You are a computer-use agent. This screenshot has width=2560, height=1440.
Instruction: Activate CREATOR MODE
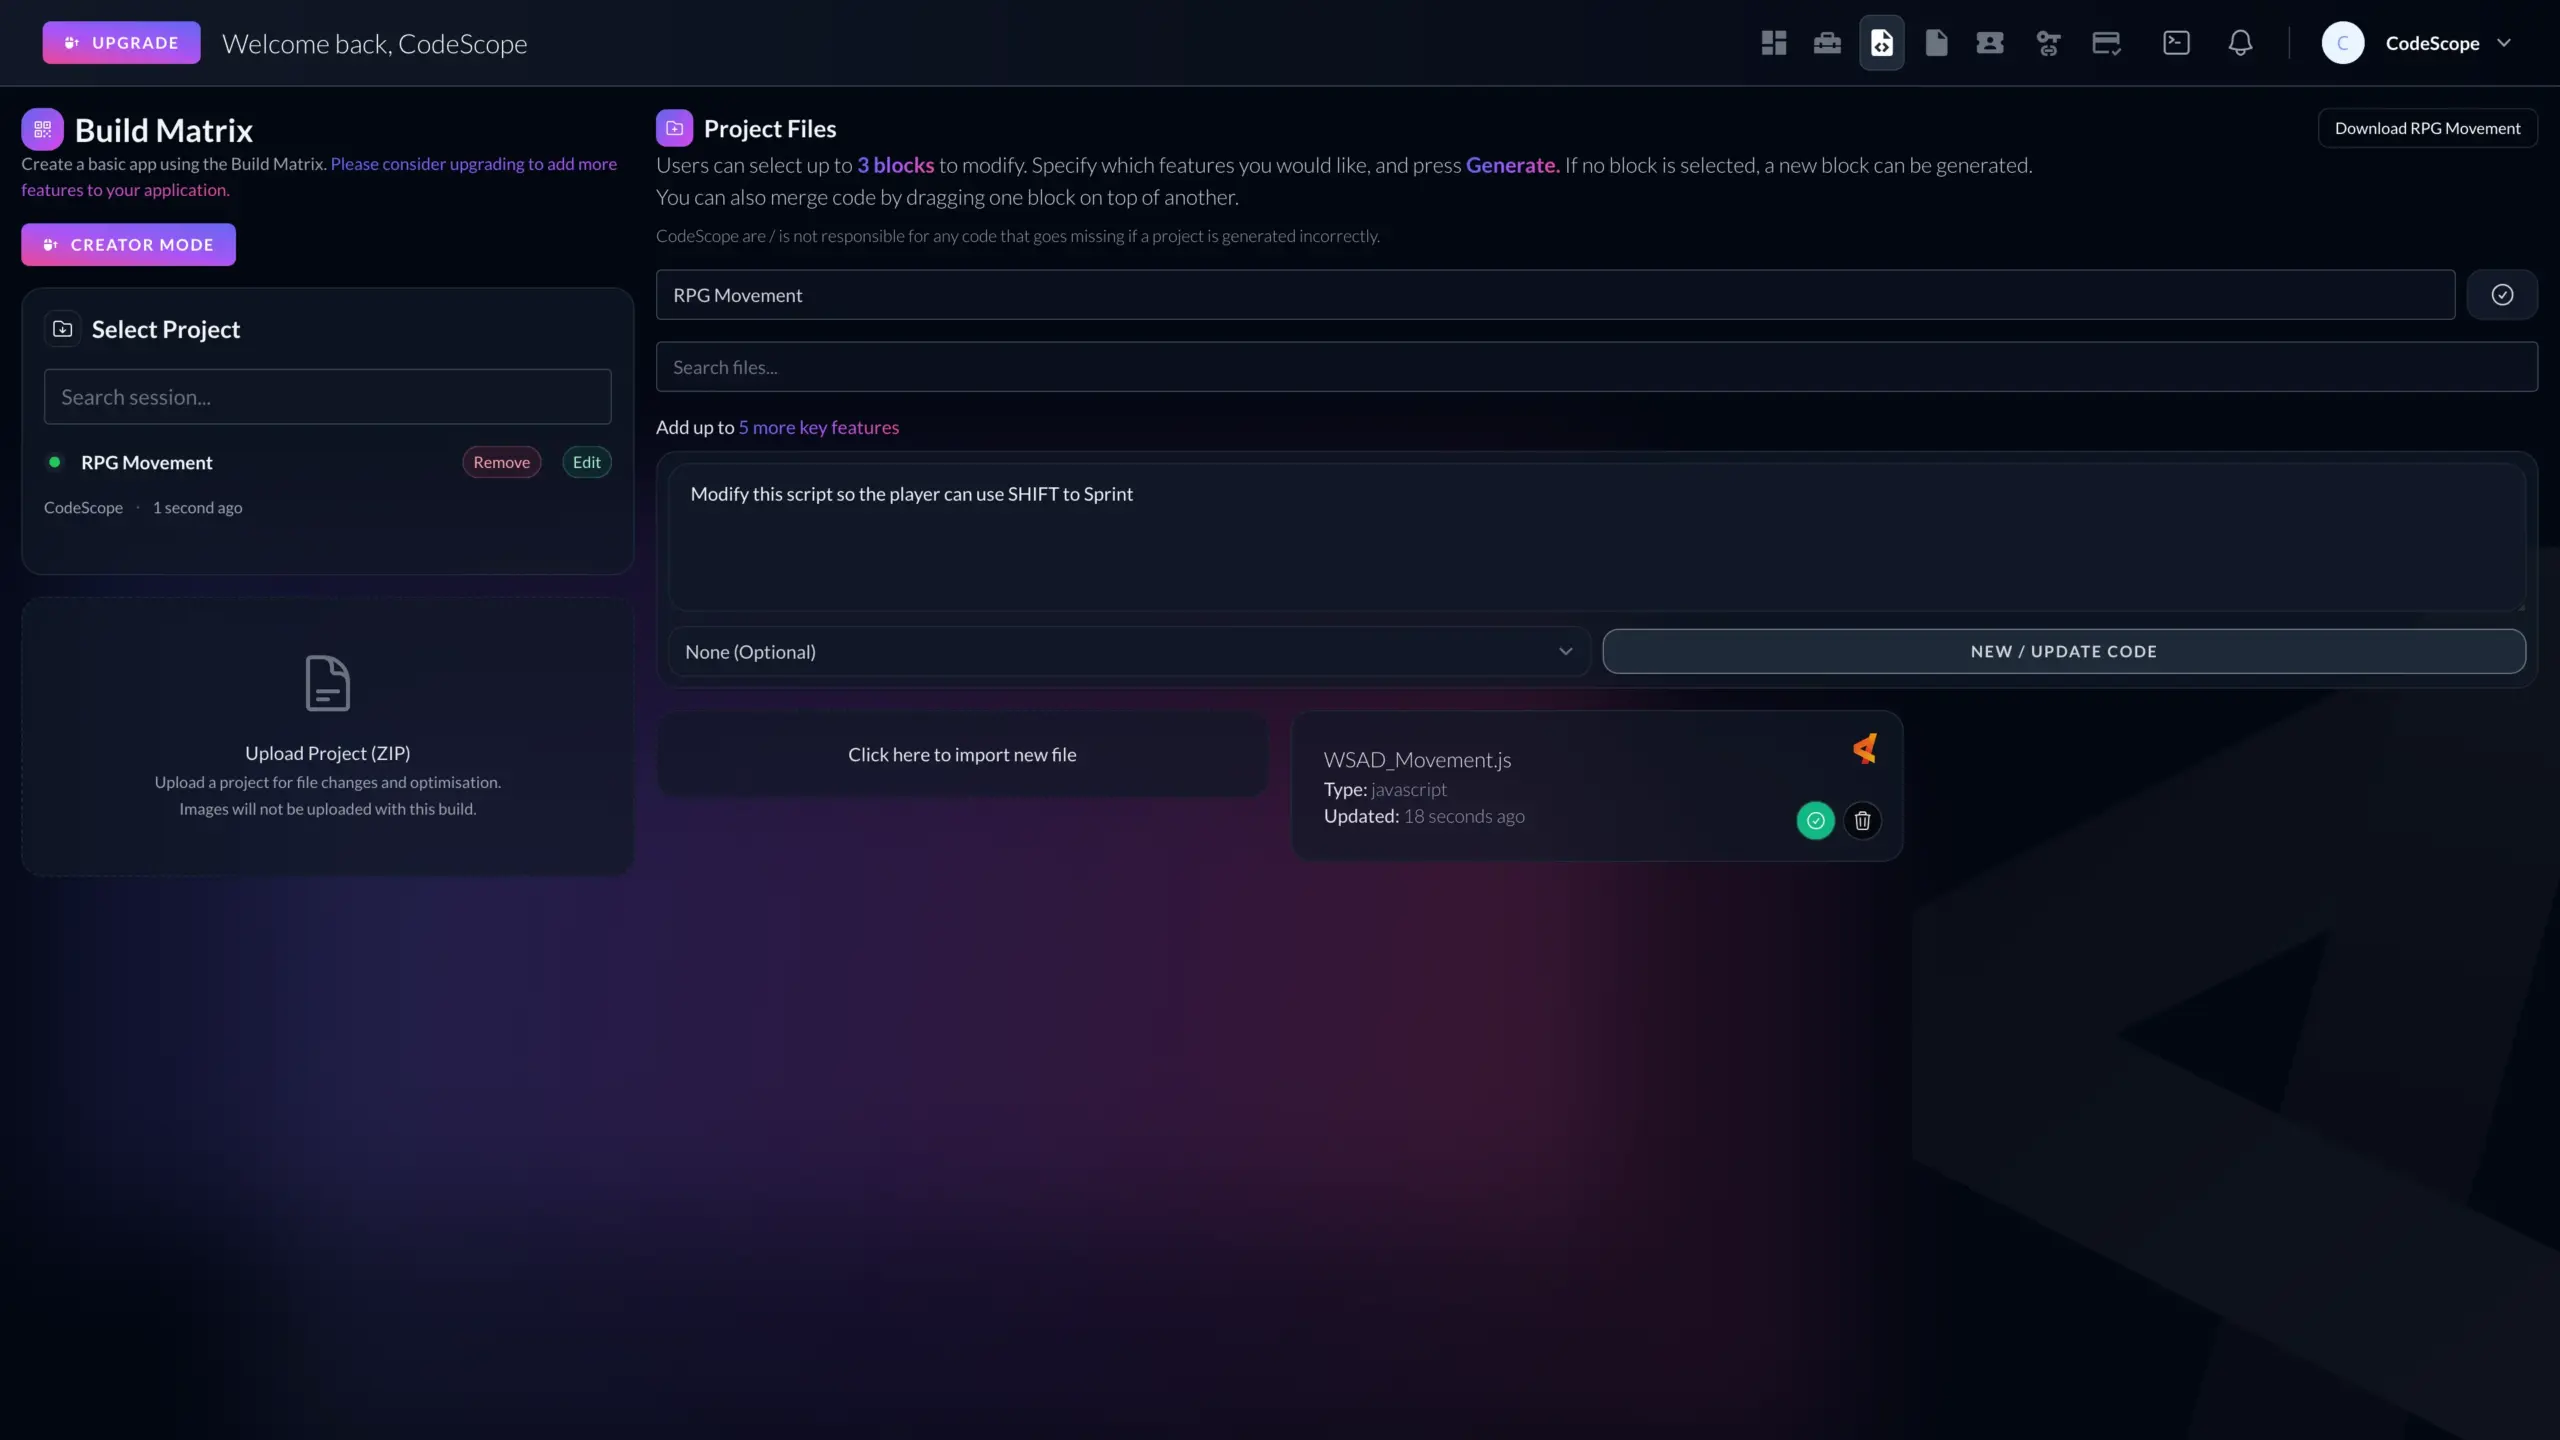click(128, 244)
